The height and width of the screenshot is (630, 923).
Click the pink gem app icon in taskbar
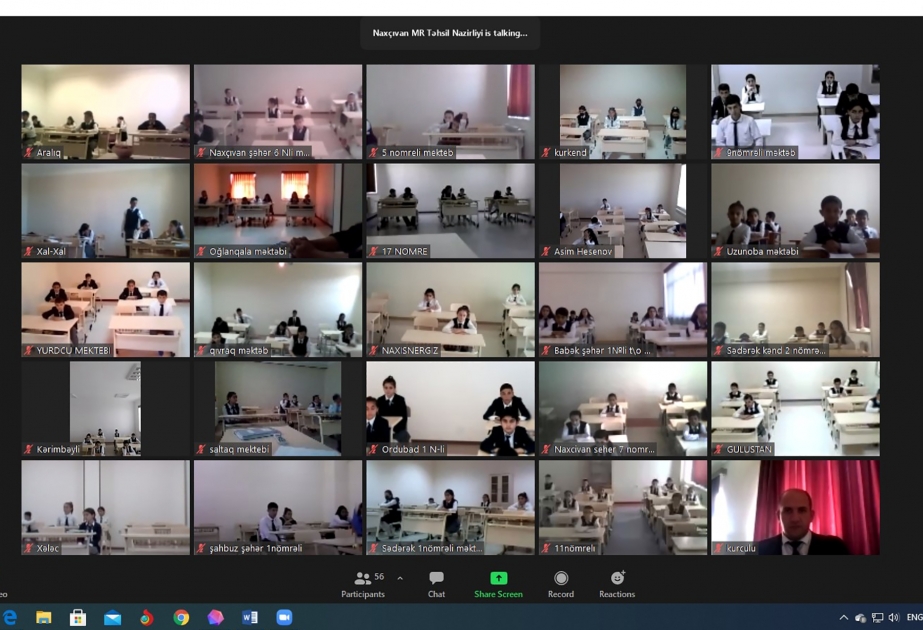(215, 617)
